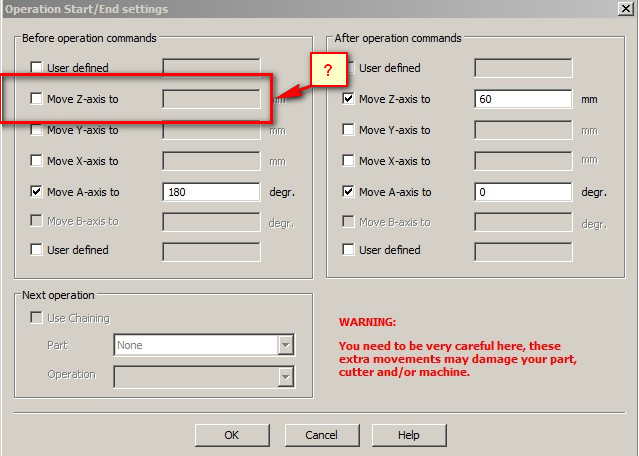The height and width of the screenshot is (456, 639).
Task: Open Help for this dialog
Action: (x=408, y=435)
